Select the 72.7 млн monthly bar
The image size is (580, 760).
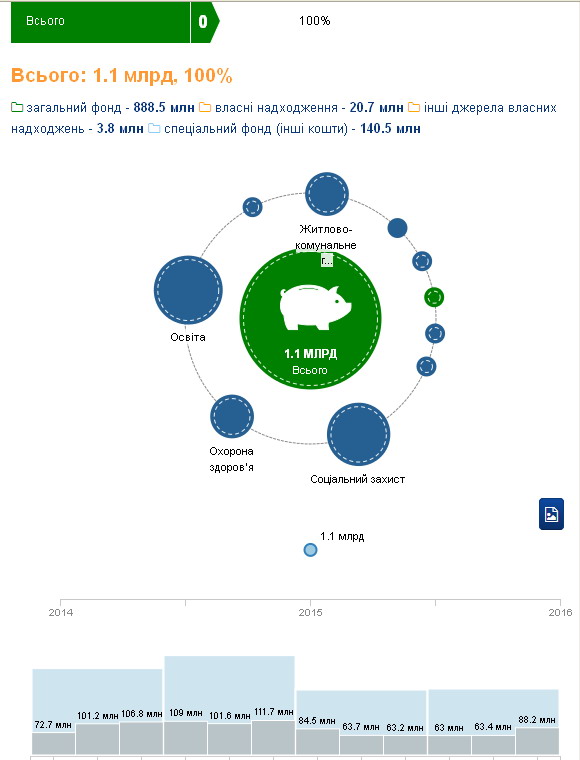coord(53,744)
